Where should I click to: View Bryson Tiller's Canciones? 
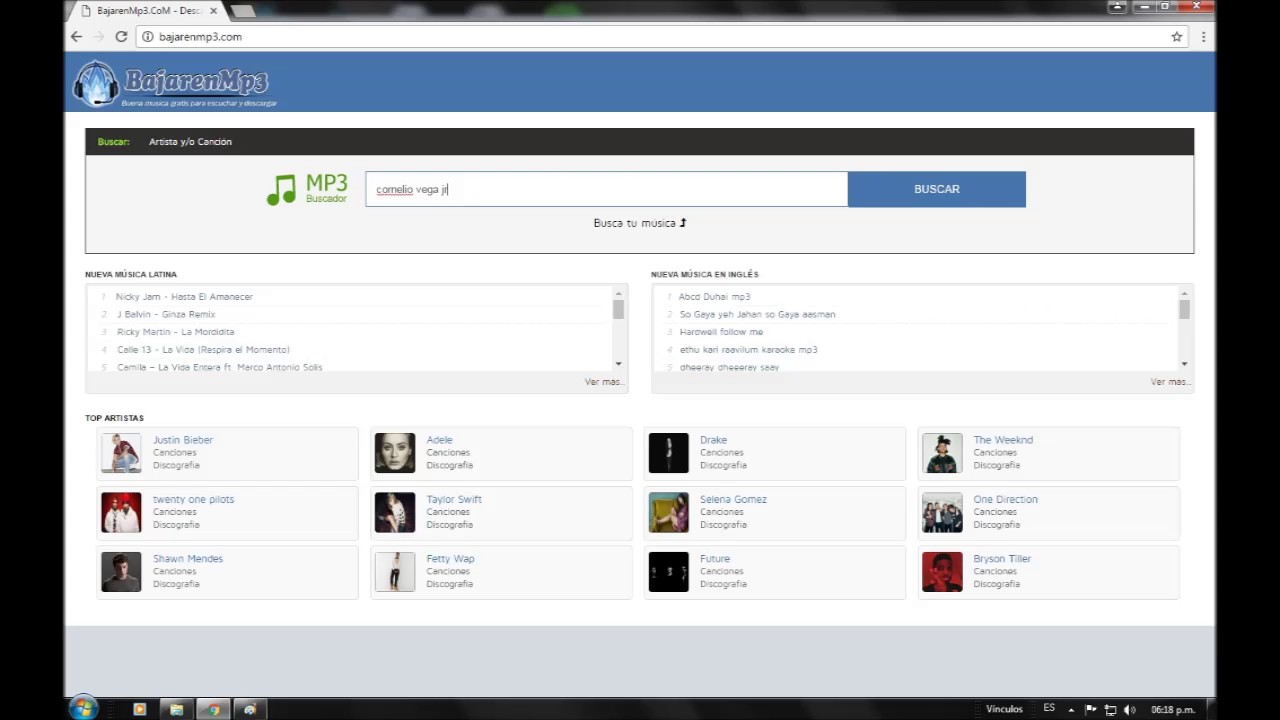tap(995, 571)
